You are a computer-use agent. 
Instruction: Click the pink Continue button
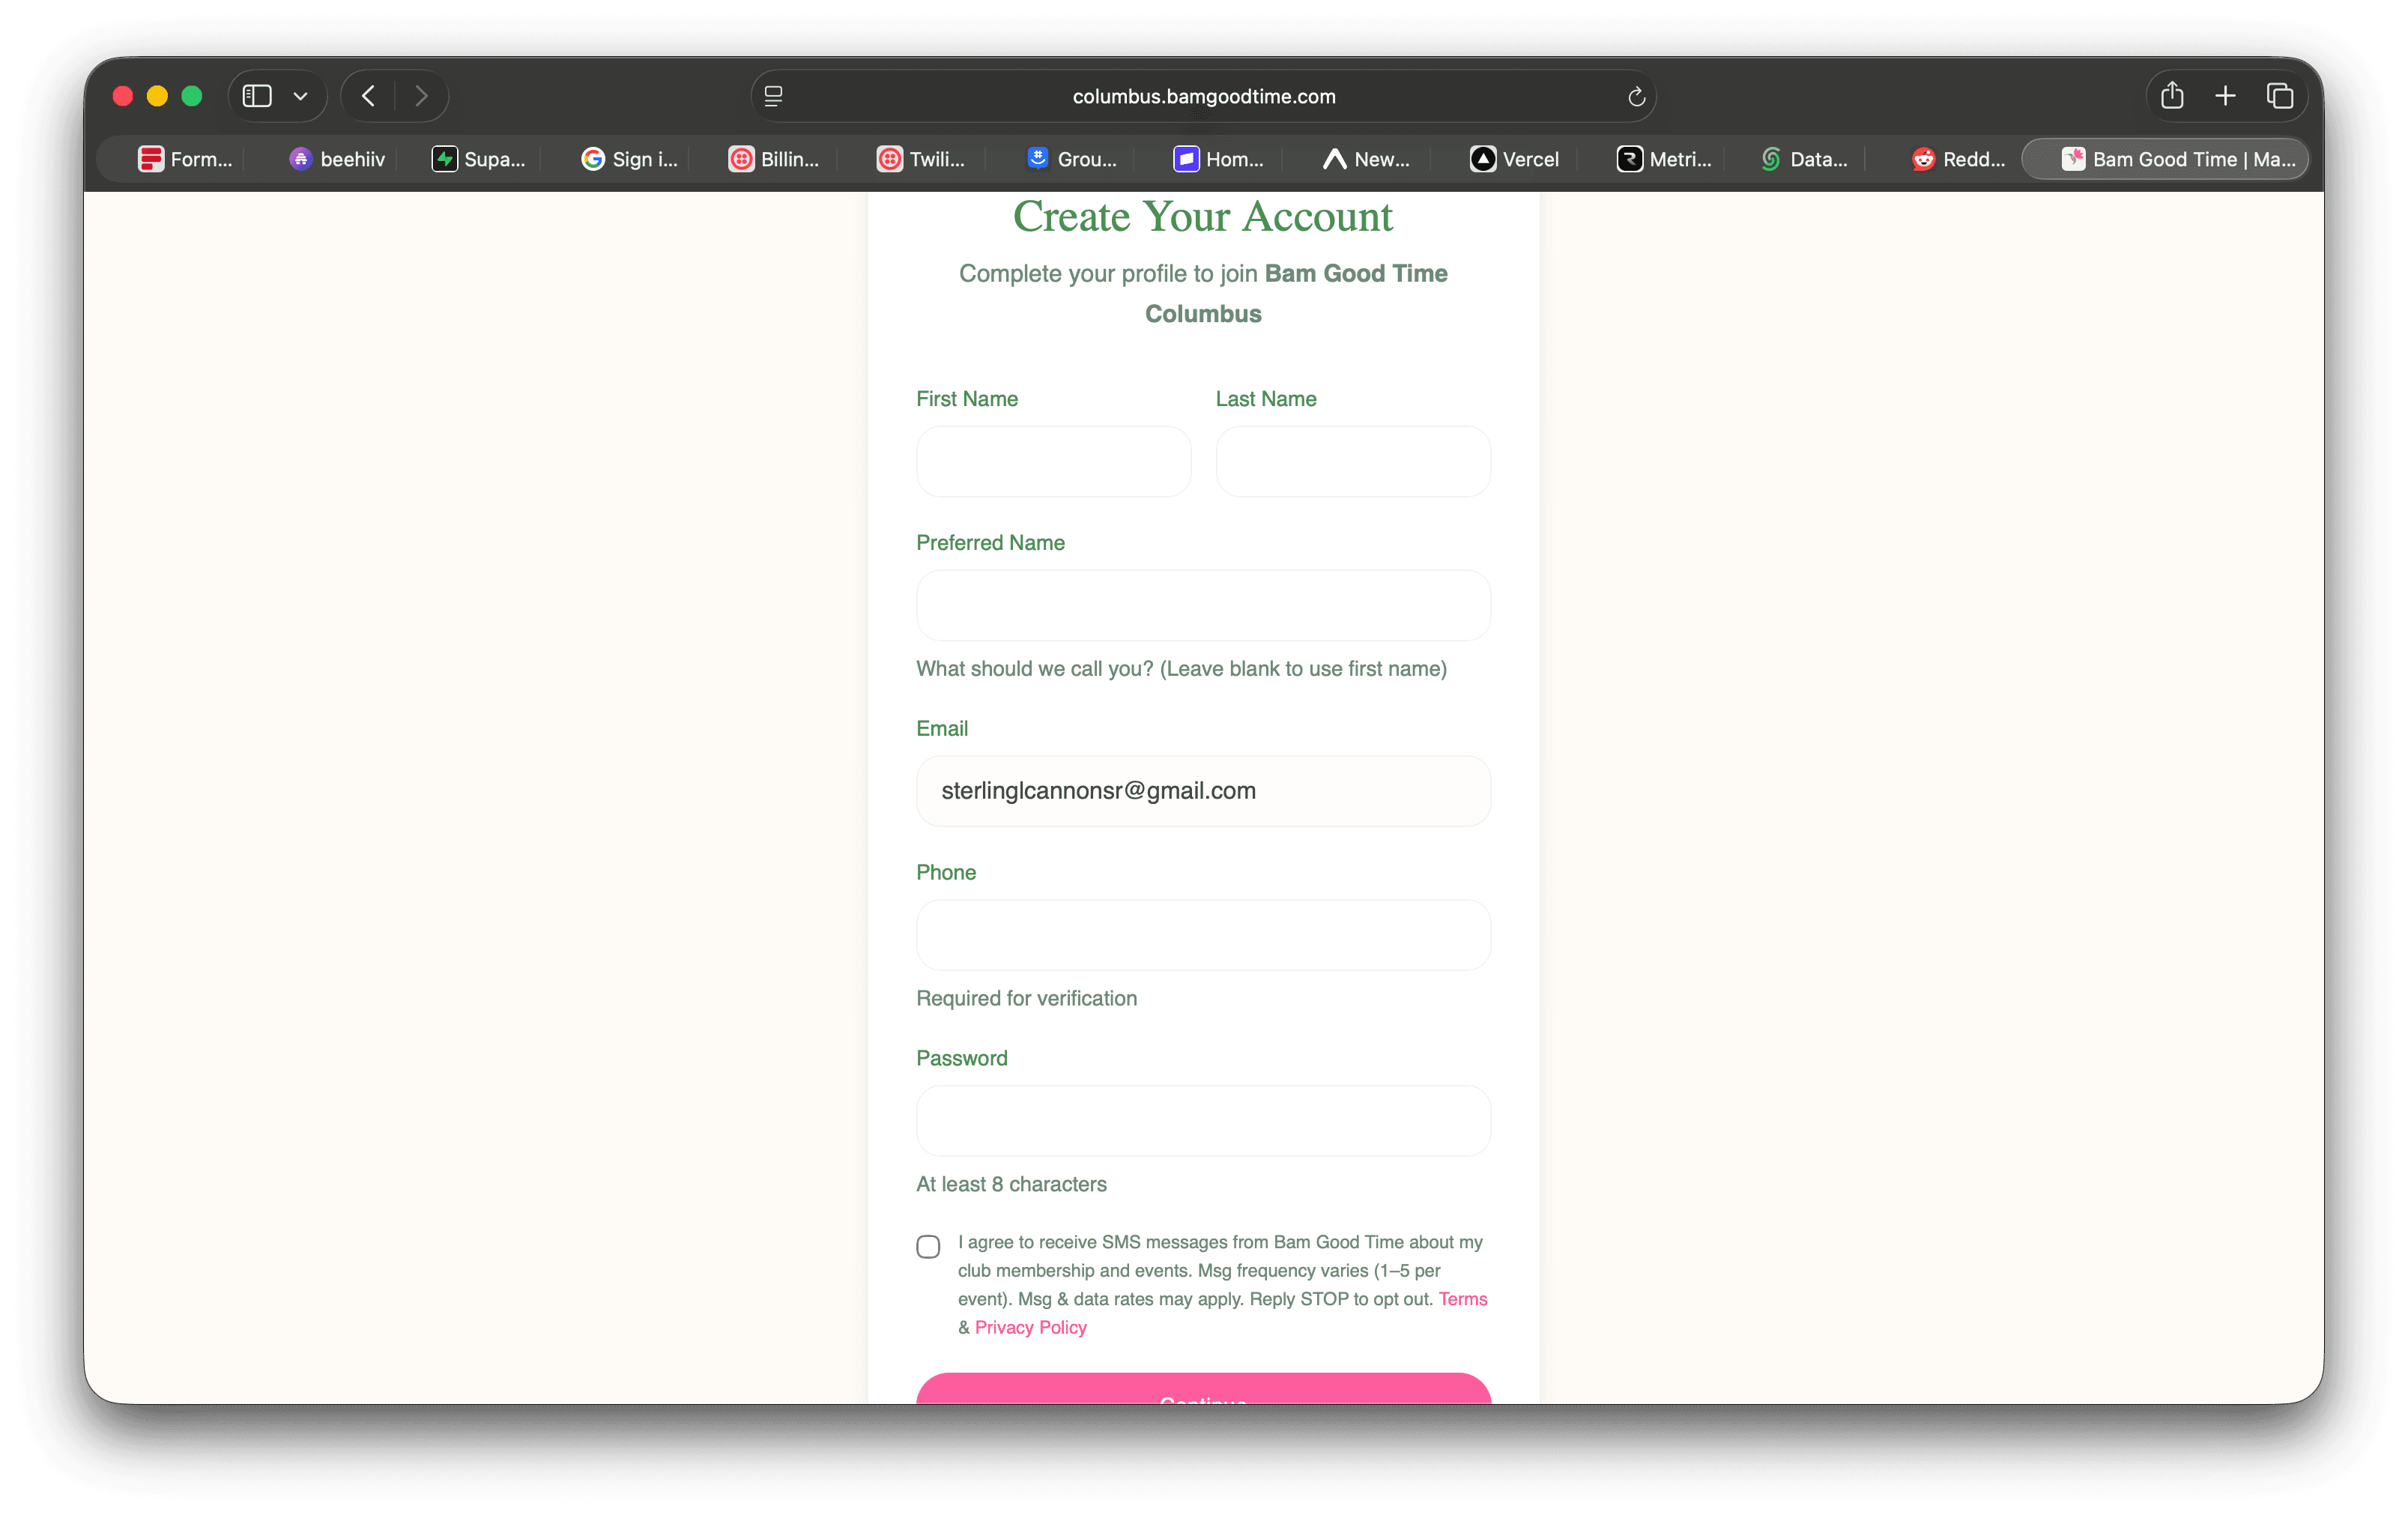[1203, 1389]
